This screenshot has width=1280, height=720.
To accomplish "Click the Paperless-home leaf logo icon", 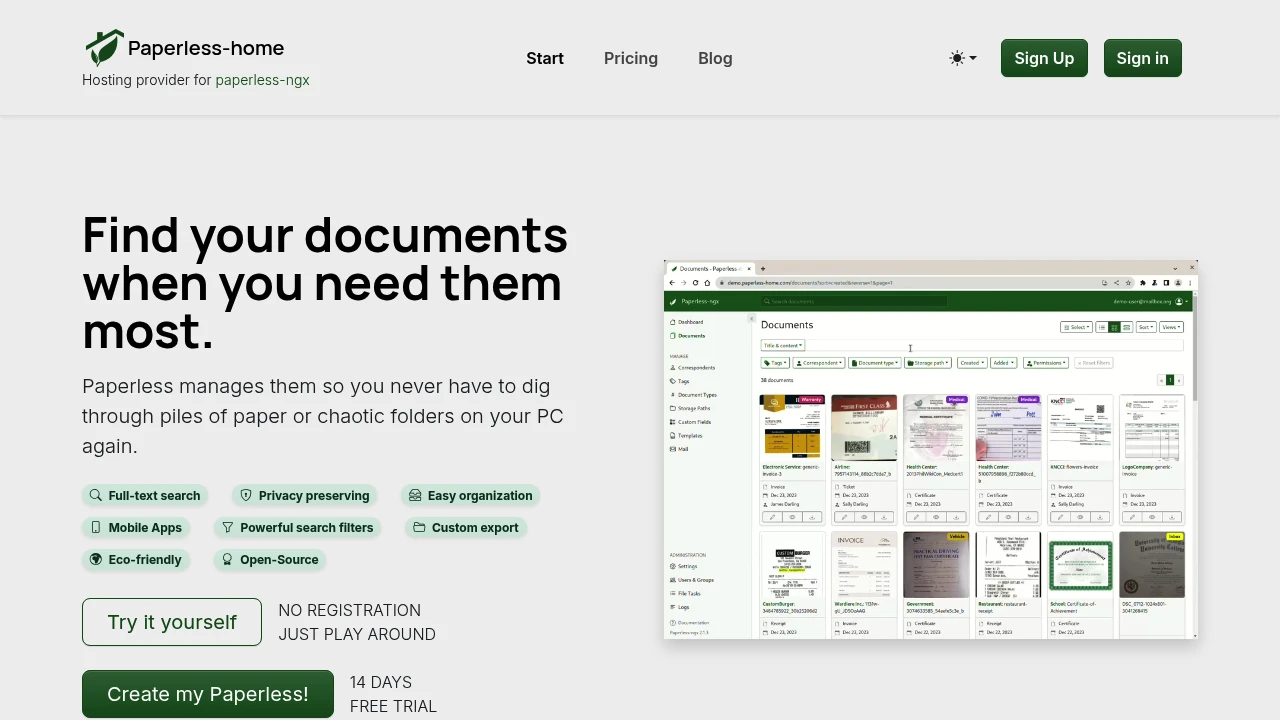I will tap(104, 48).
